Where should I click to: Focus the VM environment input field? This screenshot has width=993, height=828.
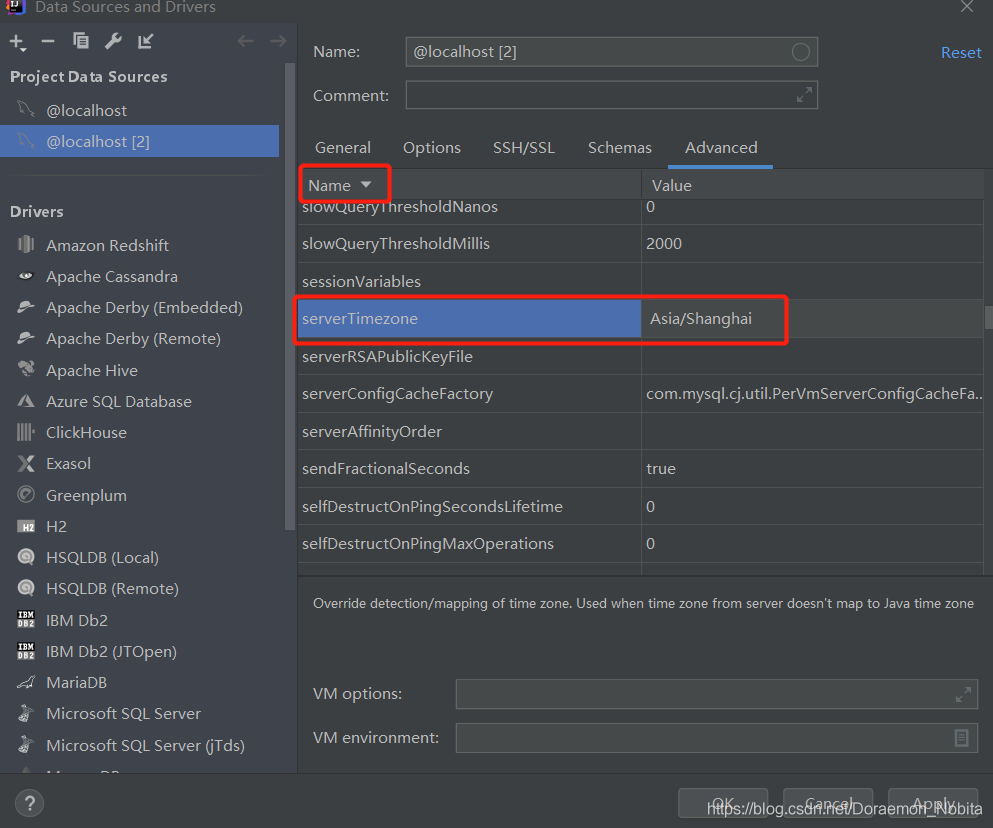[x=716, y=738]
